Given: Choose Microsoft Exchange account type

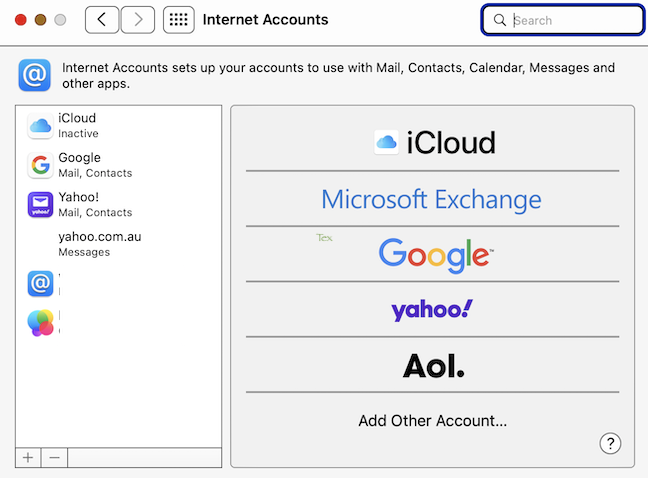Looking at the screenshot, I should 433,199.
